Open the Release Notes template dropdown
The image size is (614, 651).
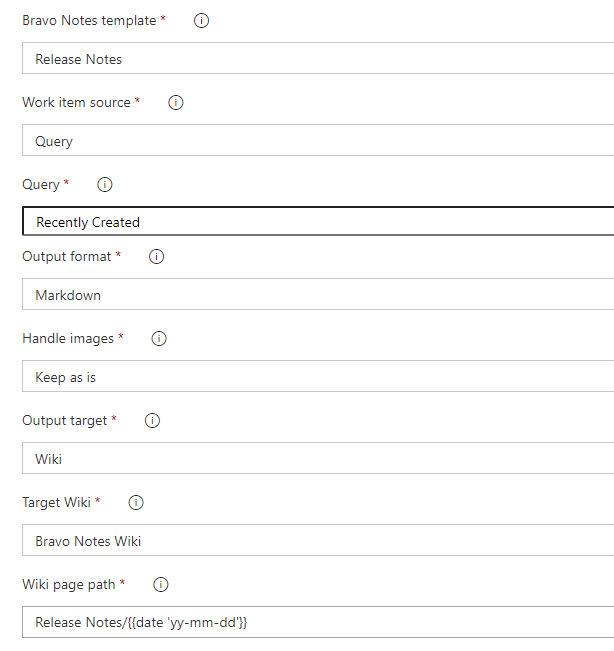318,58
